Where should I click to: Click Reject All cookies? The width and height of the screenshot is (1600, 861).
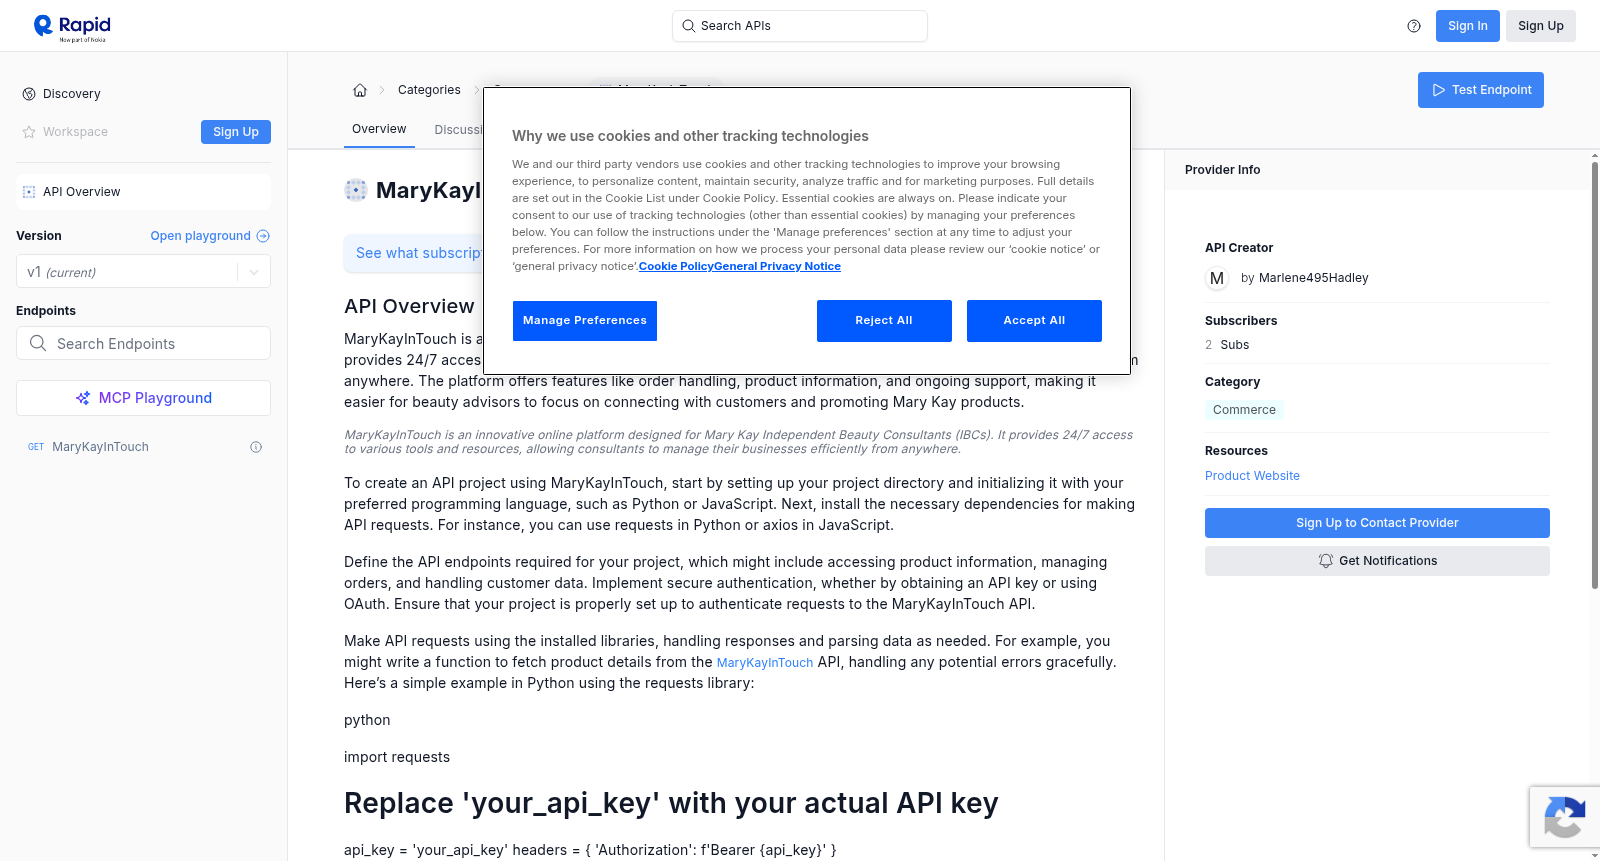coord(884,321)
